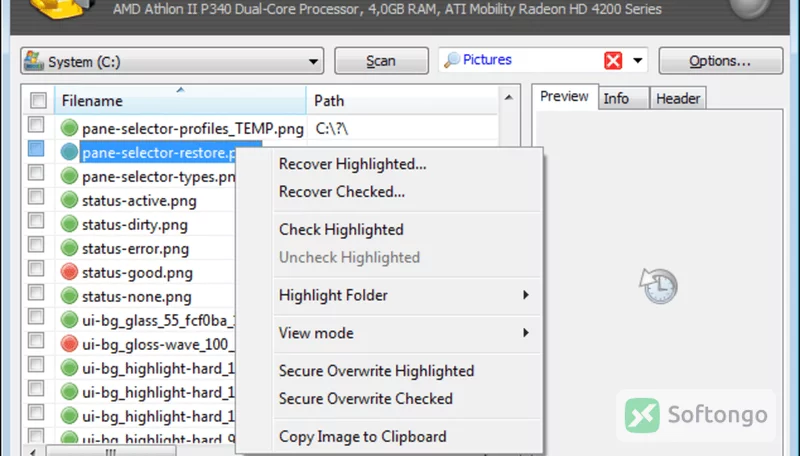The image size is (800, 456).
Task: Click green icon next to status-dirty.png
Action: [x=69, y=224]
